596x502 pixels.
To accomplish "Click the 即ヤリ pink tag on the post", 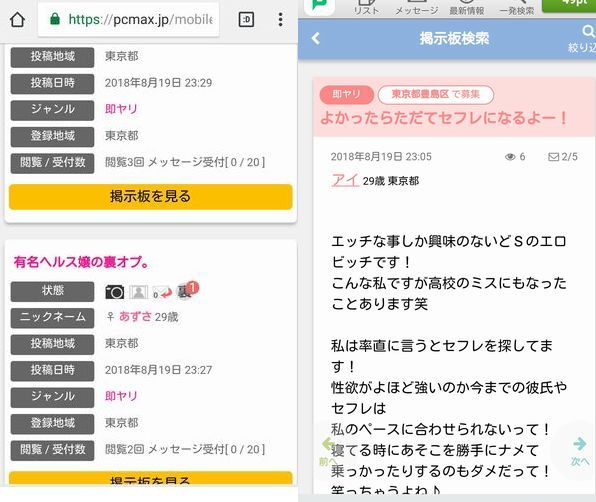I will [x=346, y=94].
